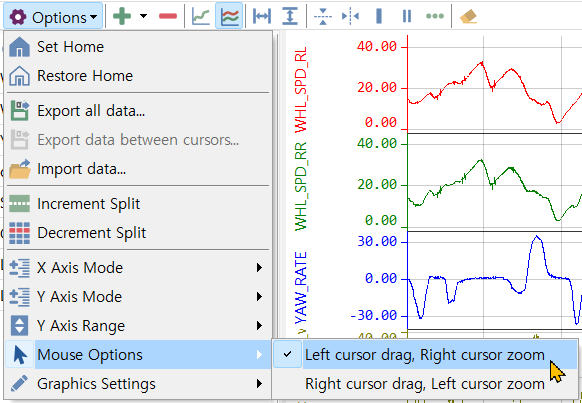The width and height of the screenshot is (582, 403).
Task: Click the red 40.00 axis value
Action: pyautogui.click(x=377, y=47)
